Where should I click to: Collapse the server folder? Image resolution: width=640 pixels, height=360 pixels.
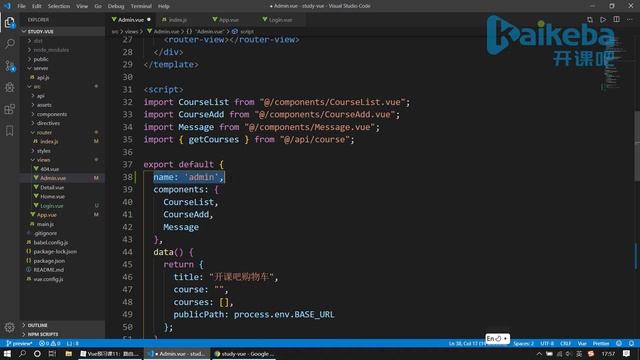click(62, 68)
